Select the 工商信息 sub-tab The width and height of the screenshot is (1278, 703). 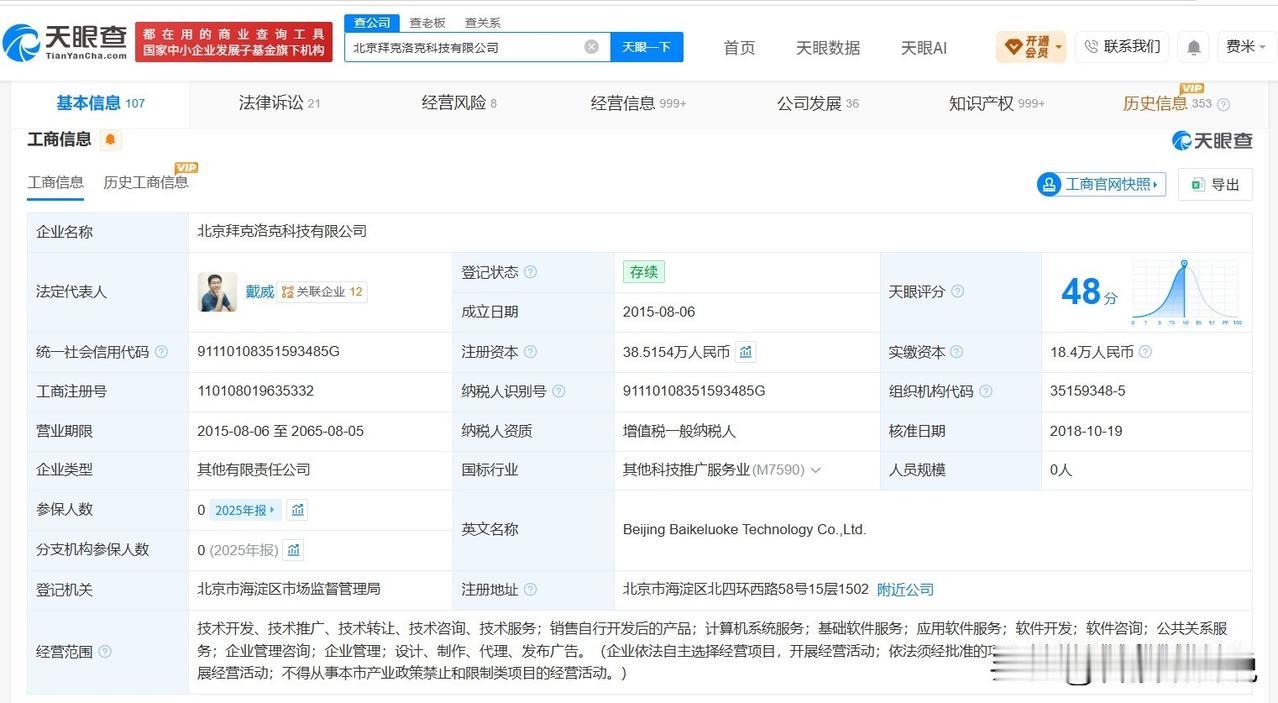point(55,182)
